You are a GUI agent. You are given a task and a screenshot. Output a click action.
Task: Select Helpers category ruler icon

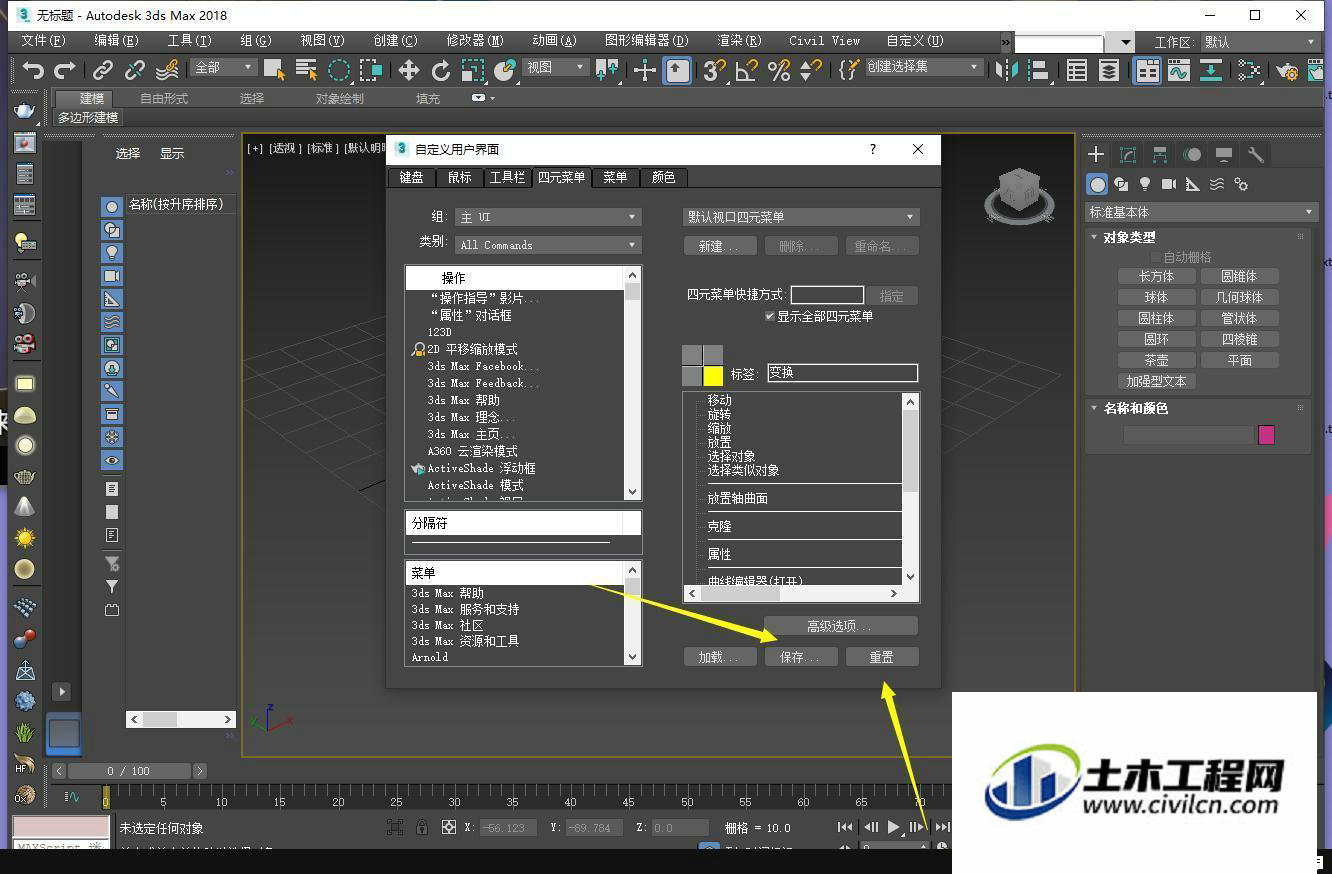(1193, 184)
